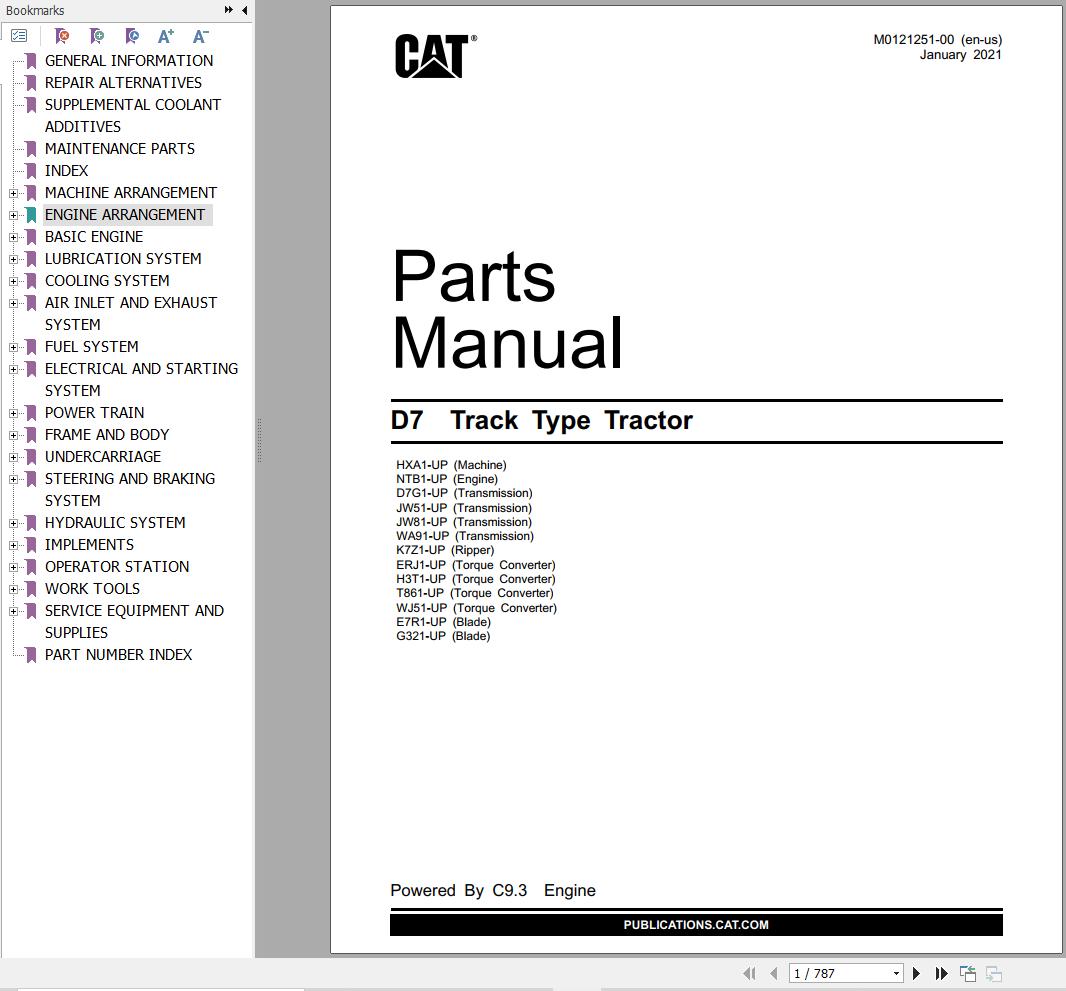Expand the IMPLEMENTS bookmark
The height and width of the screenshot is (991, 1066).
point(13,545)
